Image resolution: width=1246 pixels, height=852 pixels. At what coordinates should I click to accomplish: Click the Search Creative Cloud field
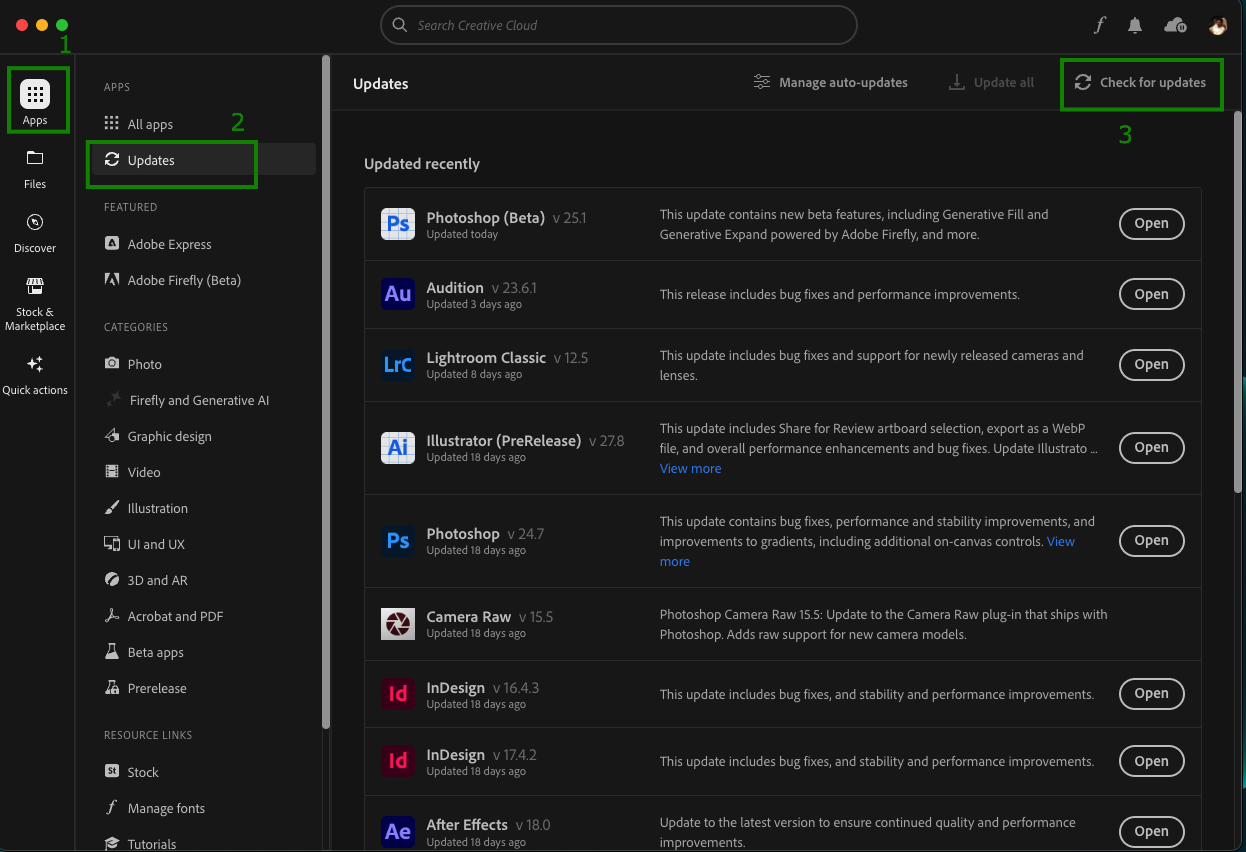[618, 25]
